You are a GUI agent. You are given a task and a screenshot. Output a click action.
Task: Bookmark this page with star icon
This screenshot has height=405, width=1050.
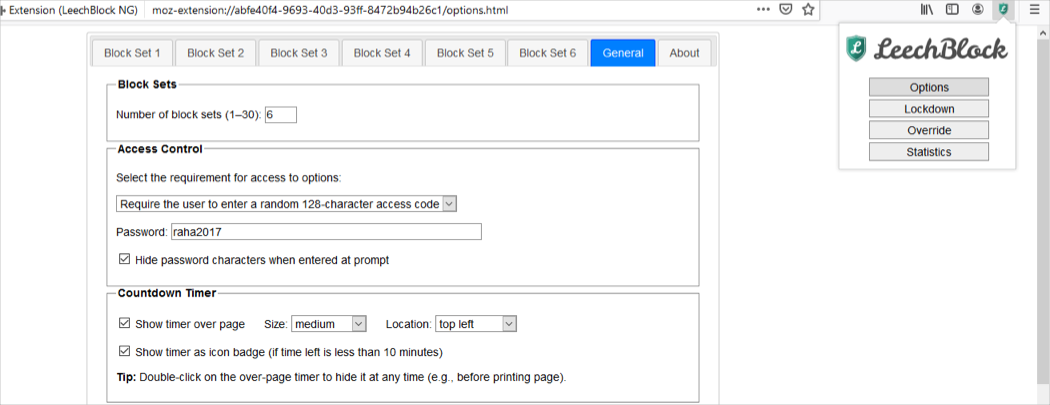(808, 10)
